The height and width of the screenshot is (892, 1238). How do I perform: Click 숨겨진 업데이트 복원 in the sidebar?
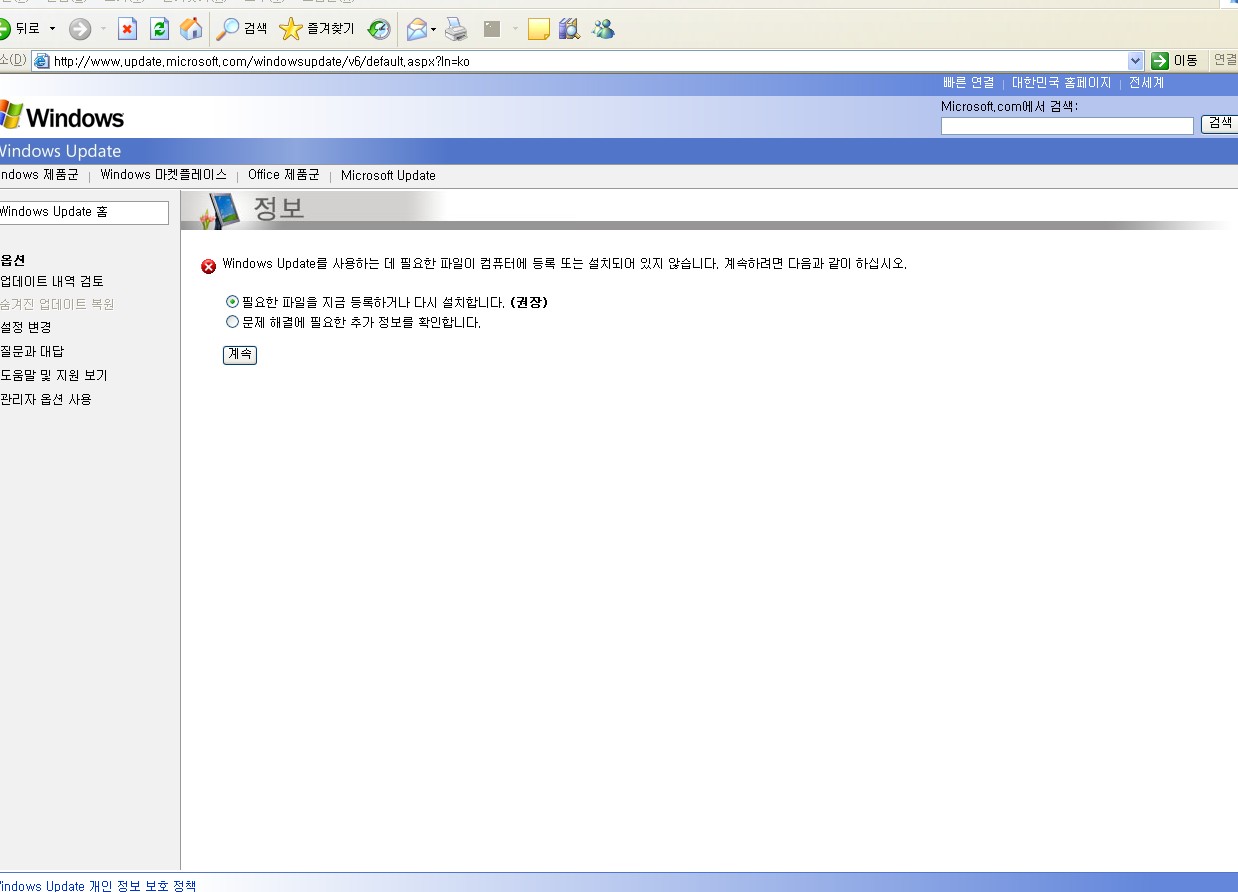(x=57, y=305)
